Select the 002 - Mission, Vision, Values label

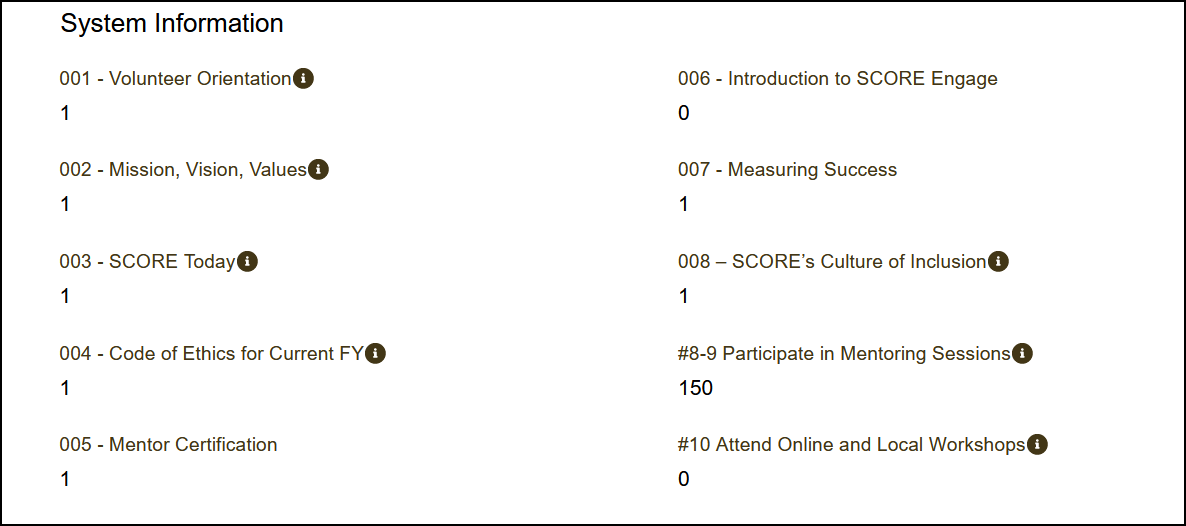pyautogui.click(x=183, y=170)
